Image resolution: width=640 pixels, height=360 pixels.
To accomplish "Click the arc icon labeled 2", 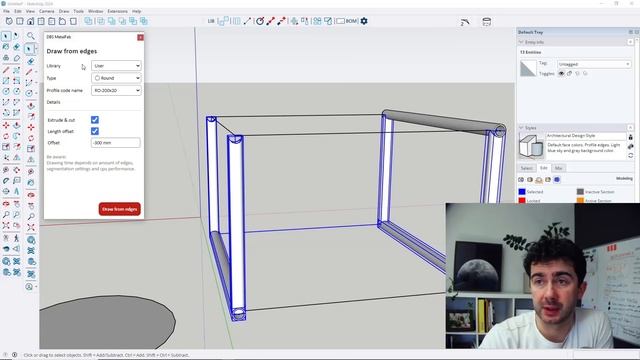I will point(464,22).
